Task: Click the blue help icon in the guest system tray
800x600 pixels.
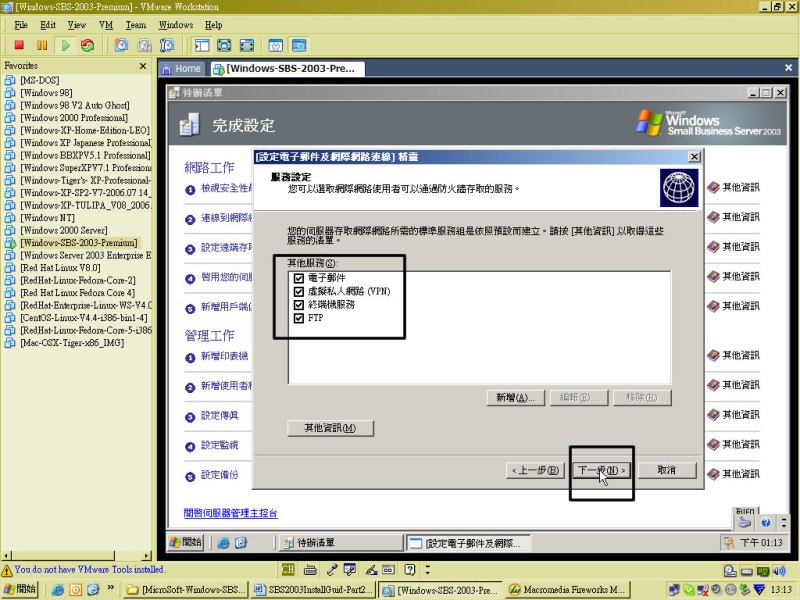Action: (765, 522)
